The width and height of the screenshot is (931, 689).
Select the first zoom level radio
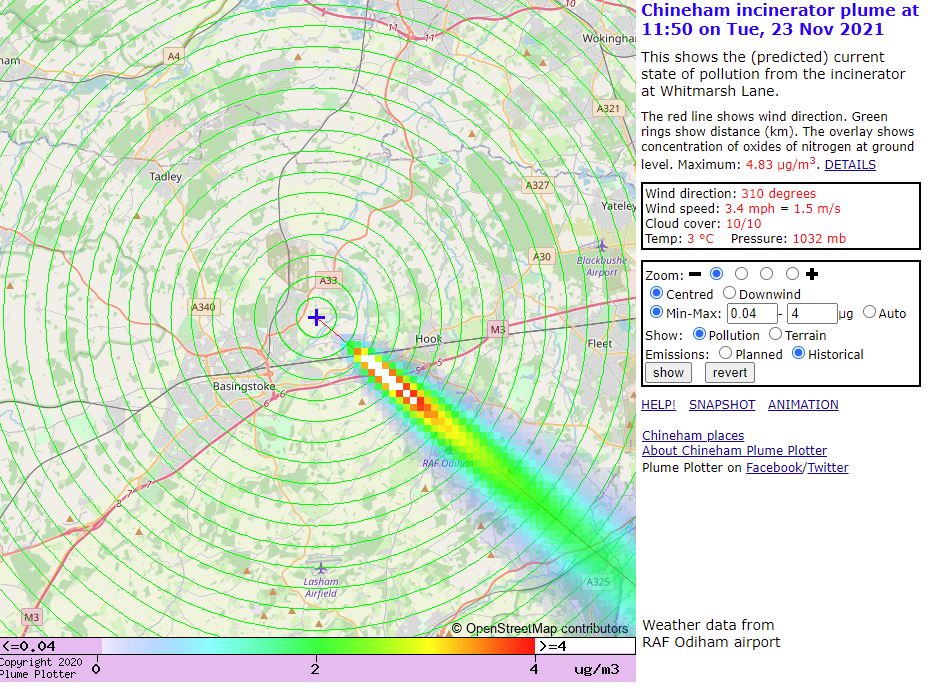tap(717, 274)
